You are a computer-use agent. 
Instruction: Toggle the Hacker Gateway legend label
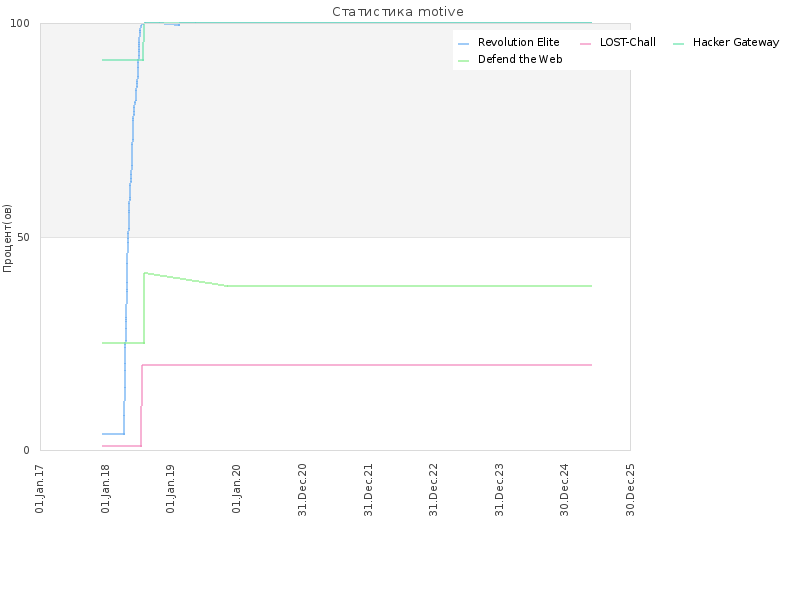[736, 42]
